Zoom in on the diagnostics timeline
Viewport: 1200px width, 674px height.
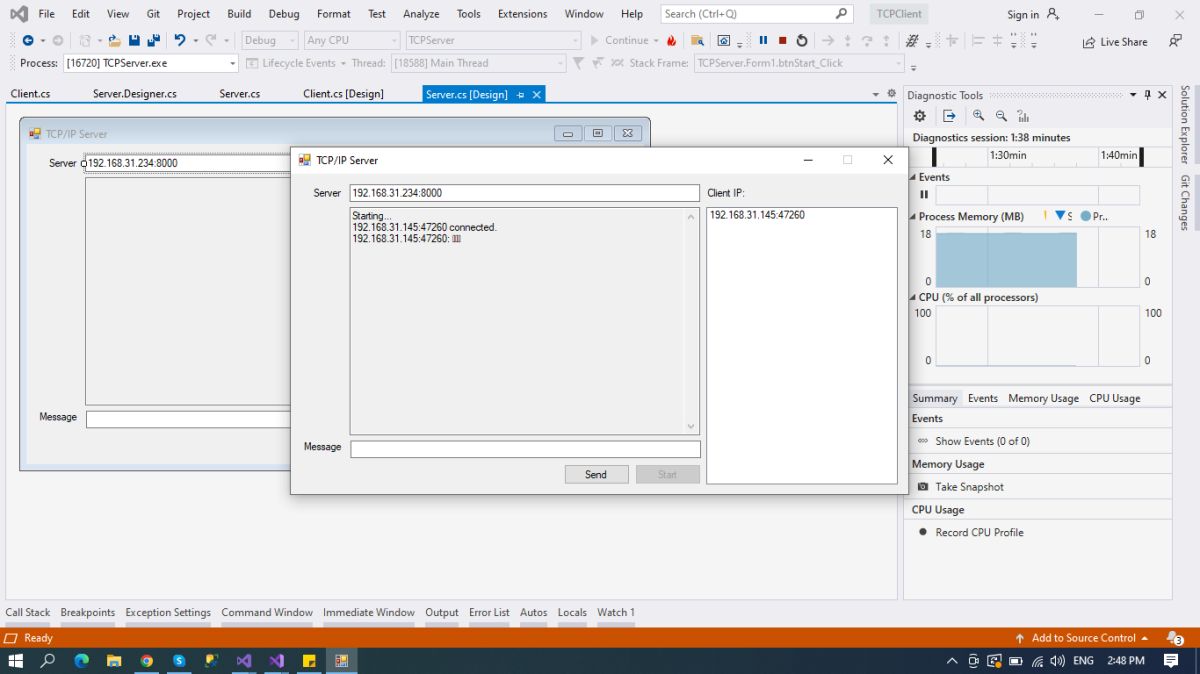[978, 116]
